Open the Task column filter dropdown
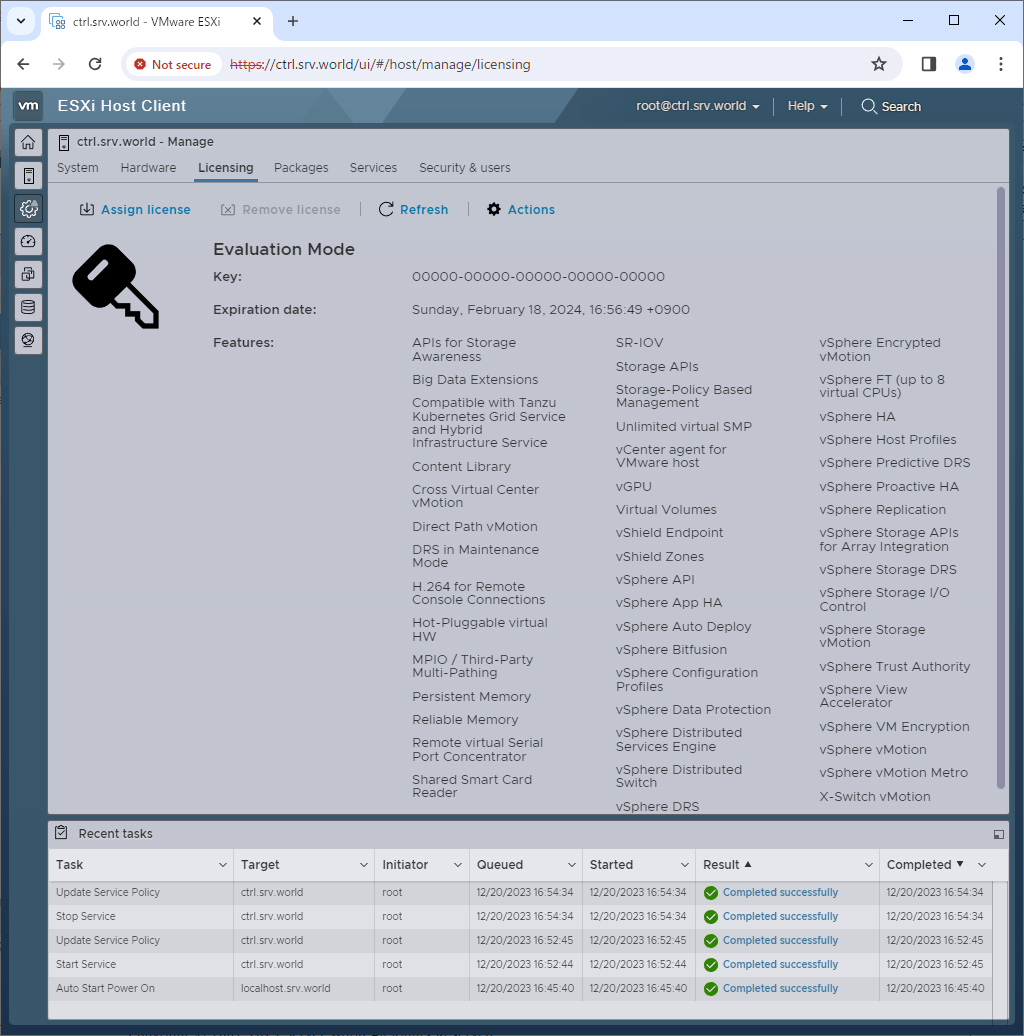The height and width of the screenshot is (1036, 1024). 225,865
